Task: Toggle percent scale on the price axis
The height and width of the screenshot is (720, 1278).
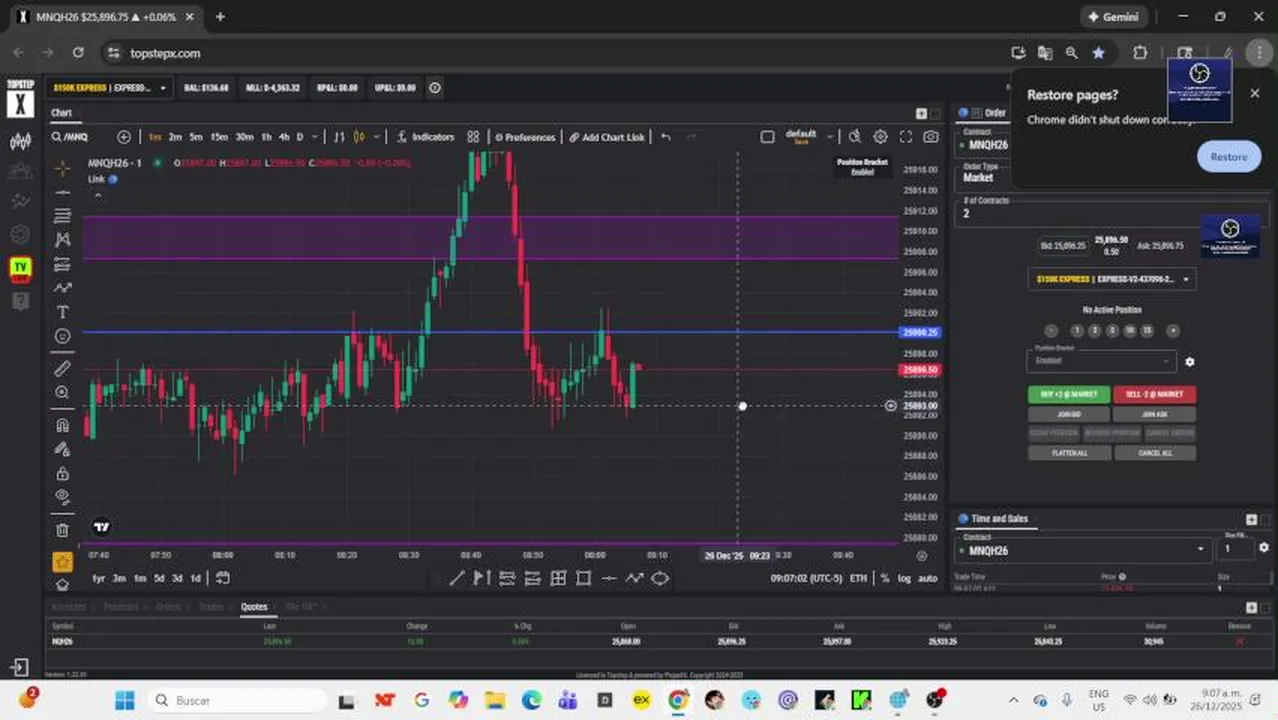Action: (884, 578)
